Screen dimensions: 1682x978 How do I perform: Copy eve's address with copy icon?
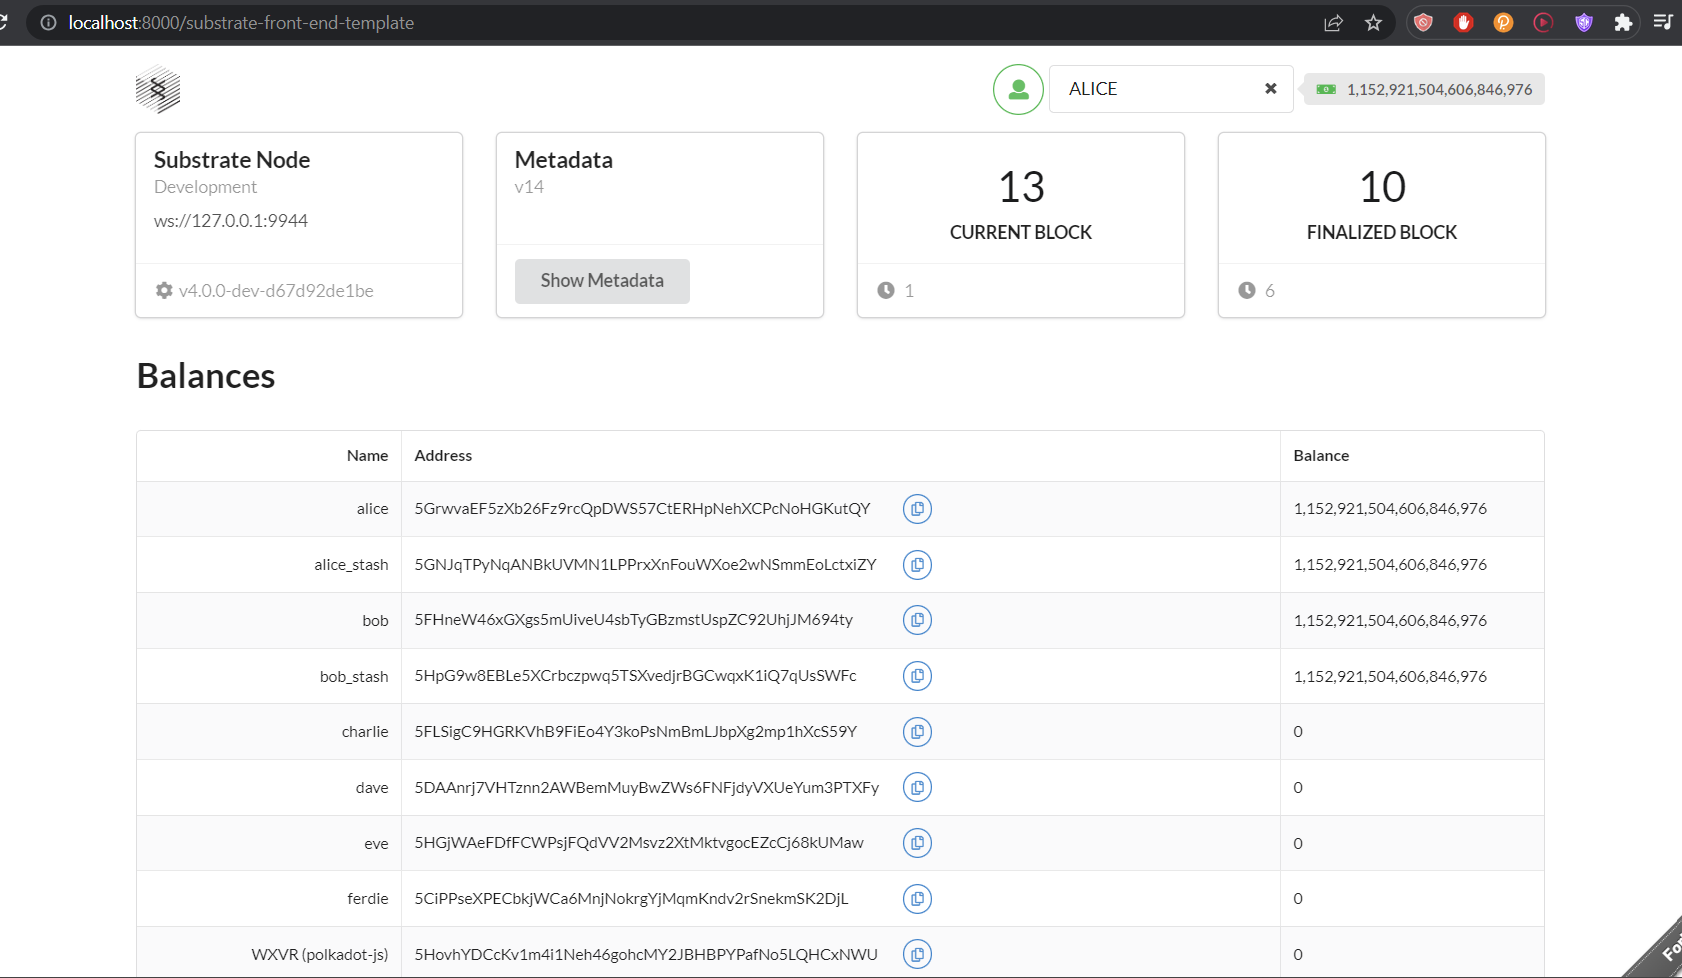click(917, 843)
